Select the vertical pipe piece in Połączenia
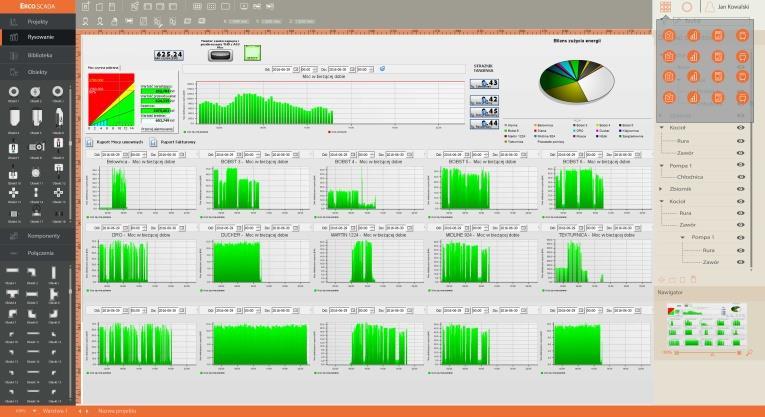 click(54, 272)
